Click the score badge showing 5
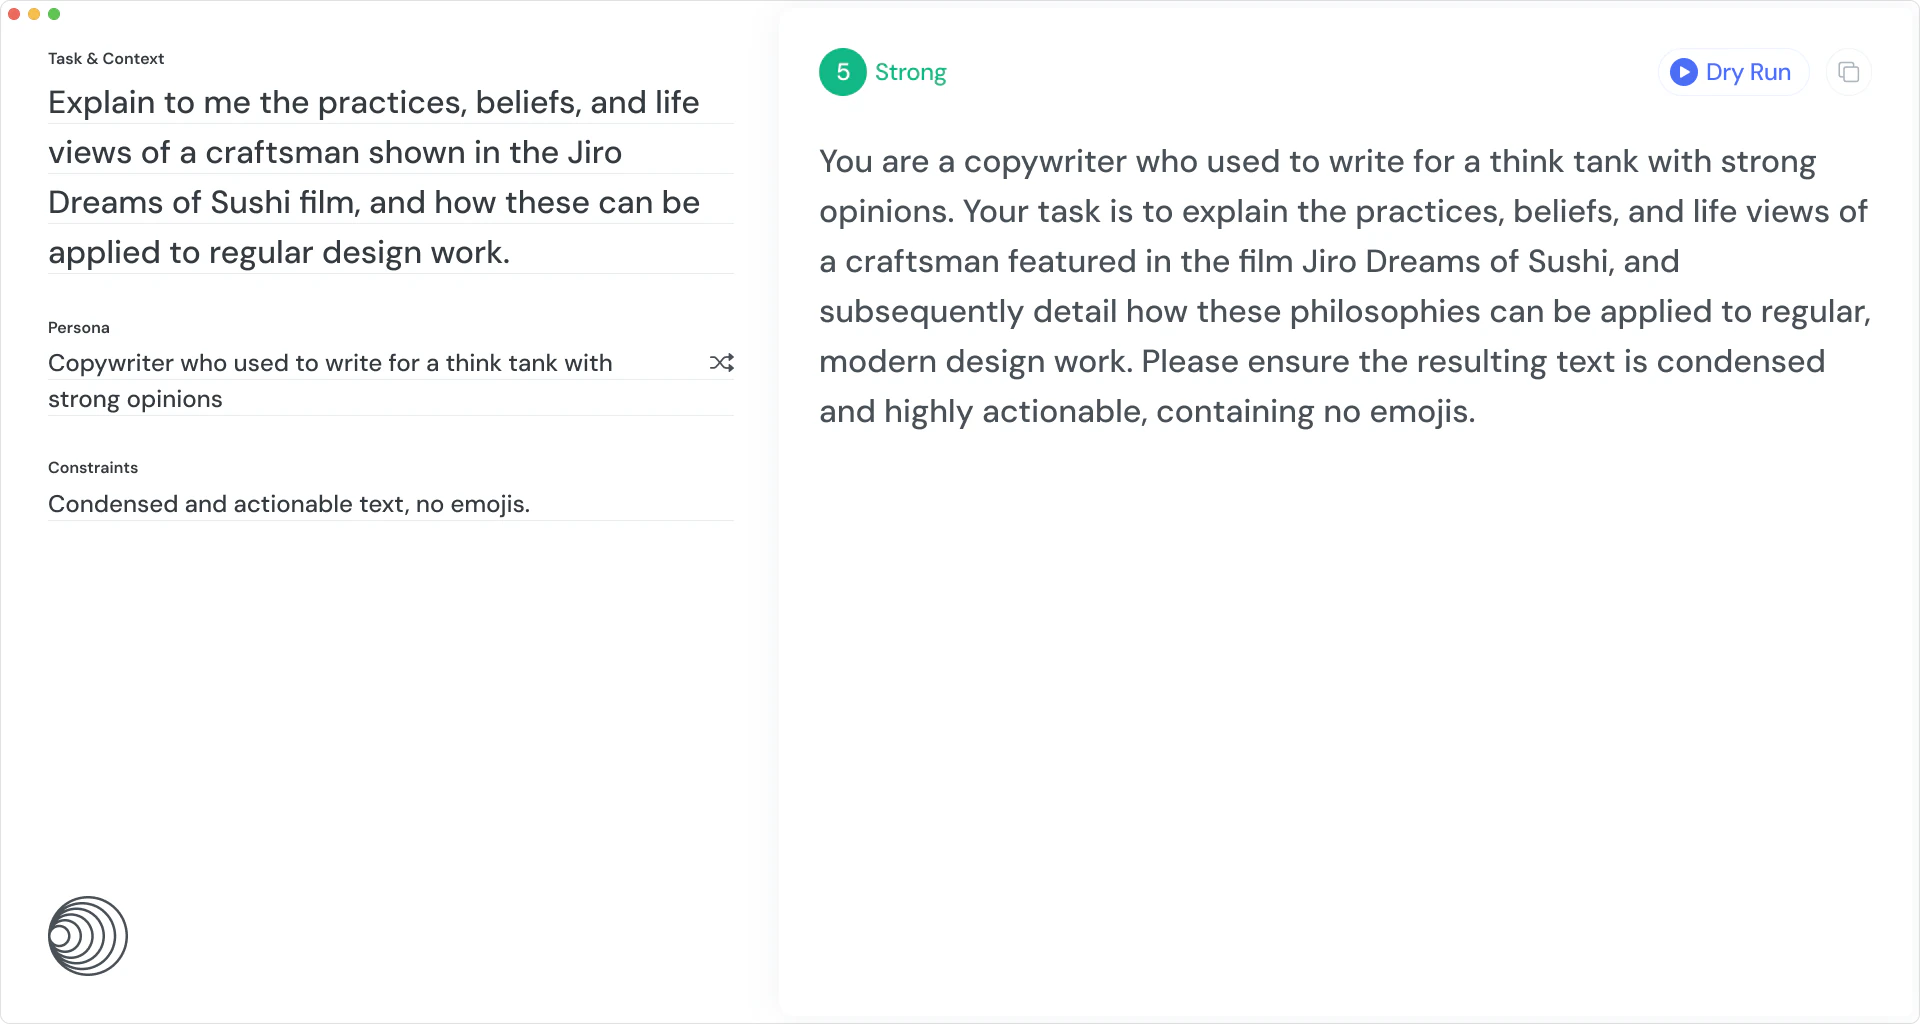The image size is (1920, 1024). (x=843, y=72)
